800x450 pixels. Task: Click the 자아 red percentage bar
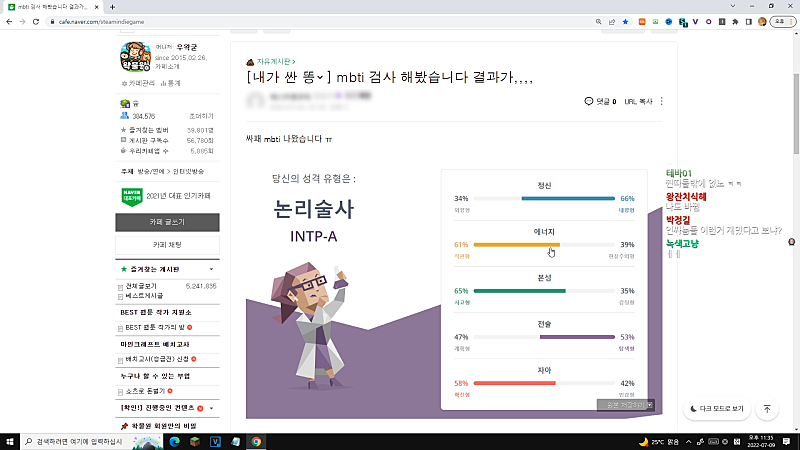[x=514, y=383]
